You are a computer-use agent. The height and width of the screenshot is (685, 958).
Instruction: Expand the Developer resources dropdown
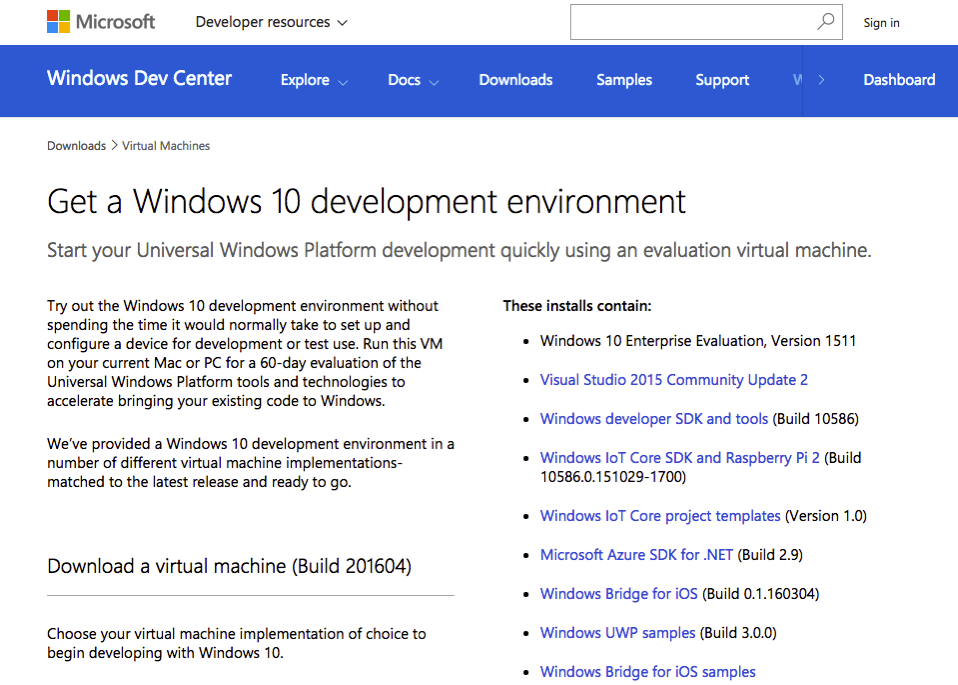(x=271, y=22)
